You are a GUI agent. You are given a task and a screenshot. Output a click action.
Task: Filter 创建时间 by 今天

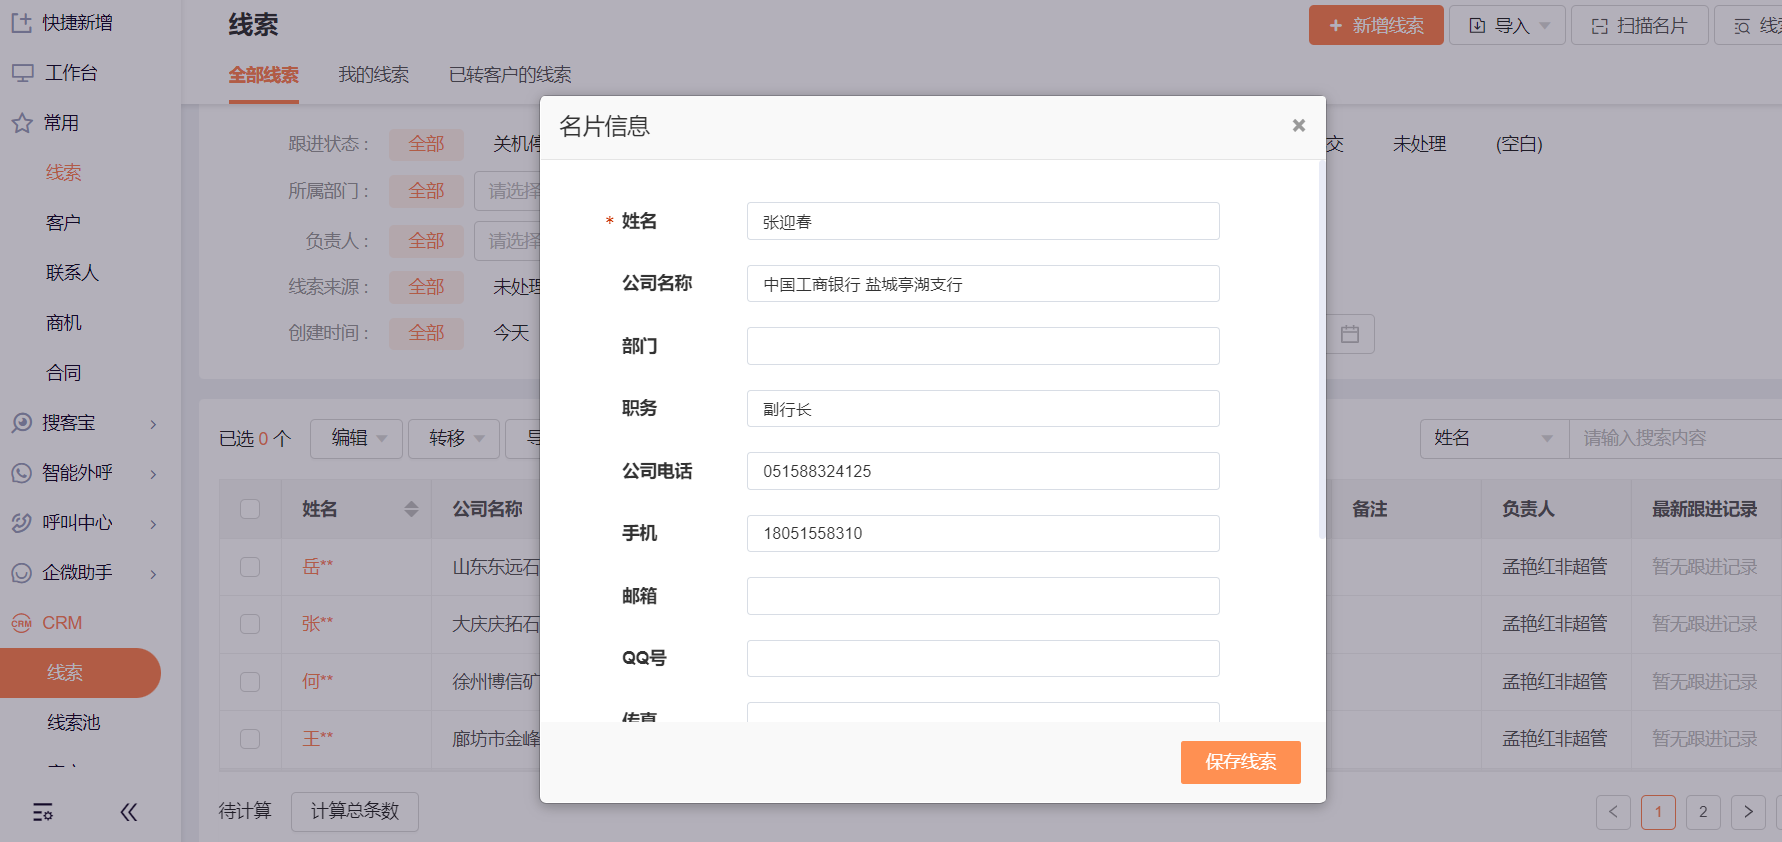511,333
